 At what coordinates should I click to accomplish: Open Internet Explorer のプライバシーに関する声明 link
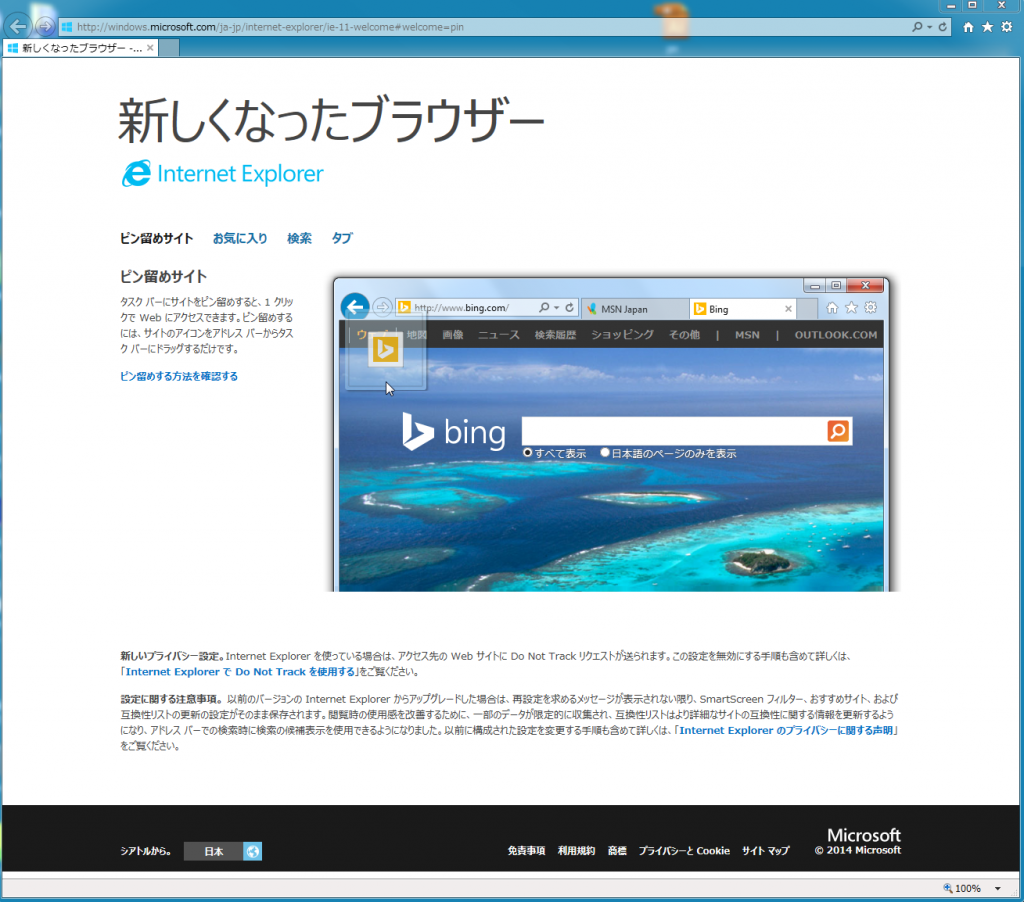point(786,730)
